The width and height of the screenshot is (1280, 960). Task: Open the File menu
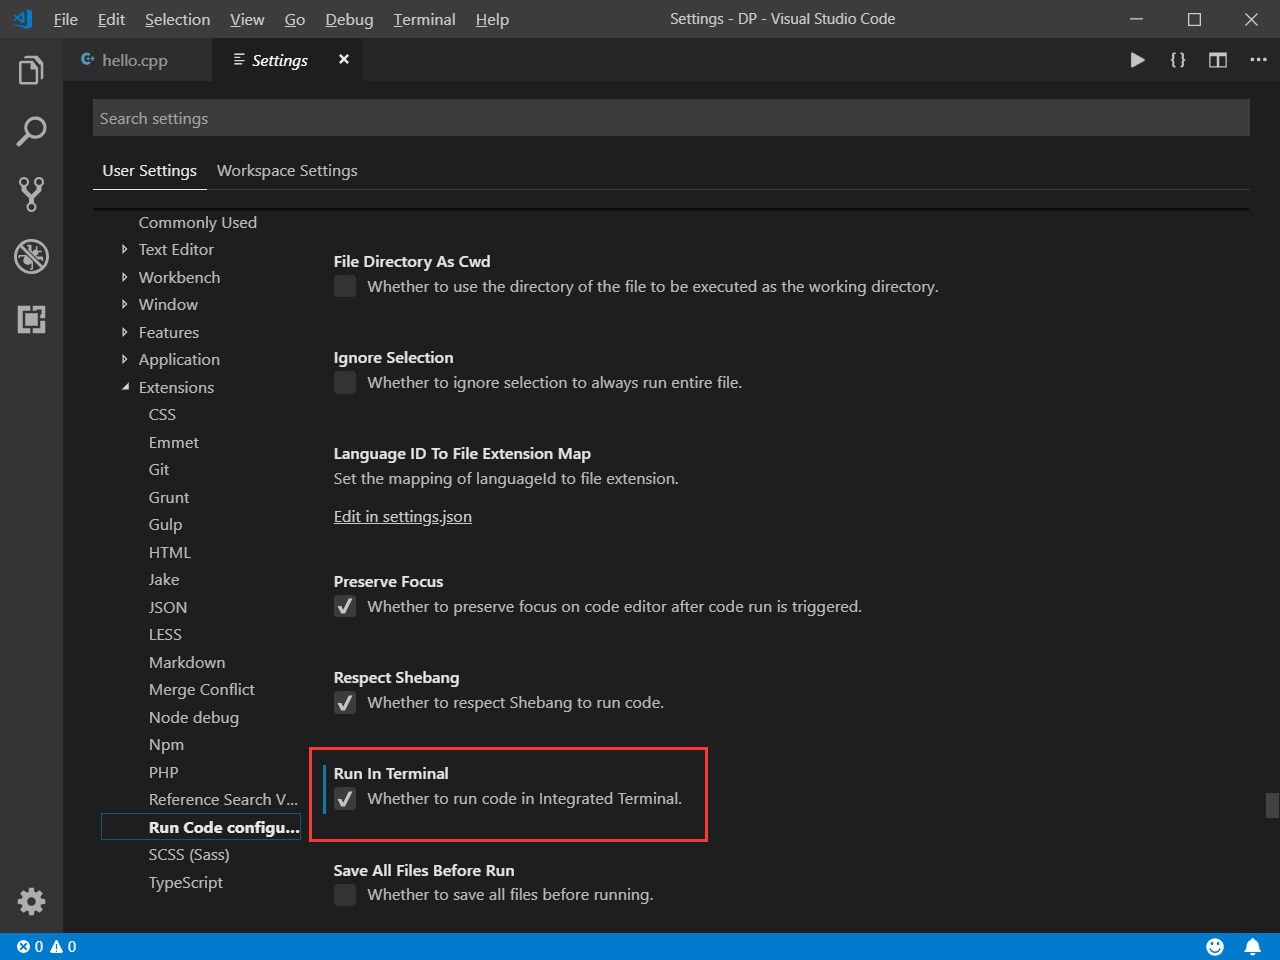65,19
